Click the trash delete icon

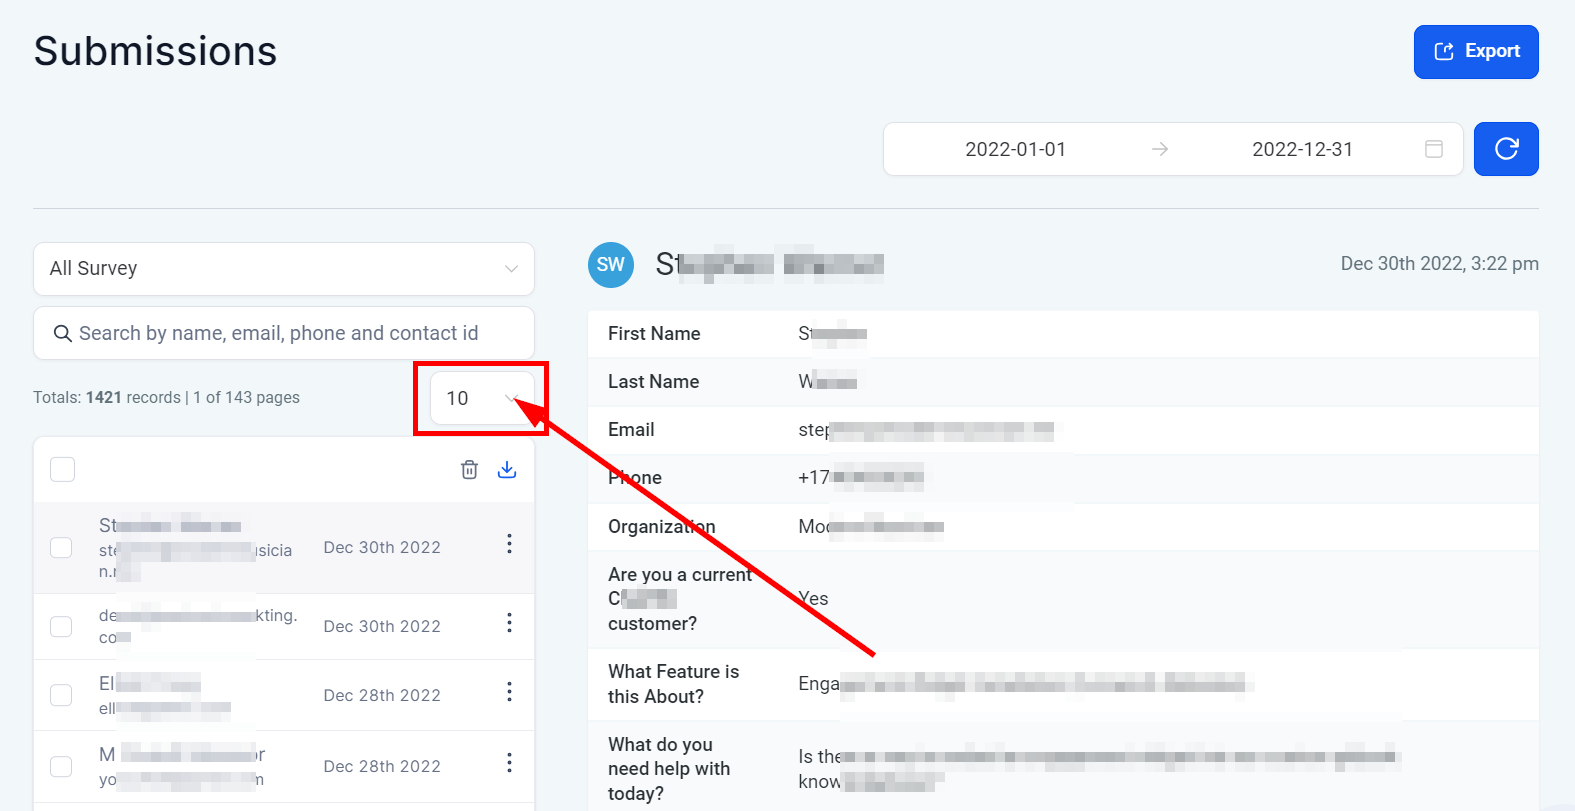(469, 469)
